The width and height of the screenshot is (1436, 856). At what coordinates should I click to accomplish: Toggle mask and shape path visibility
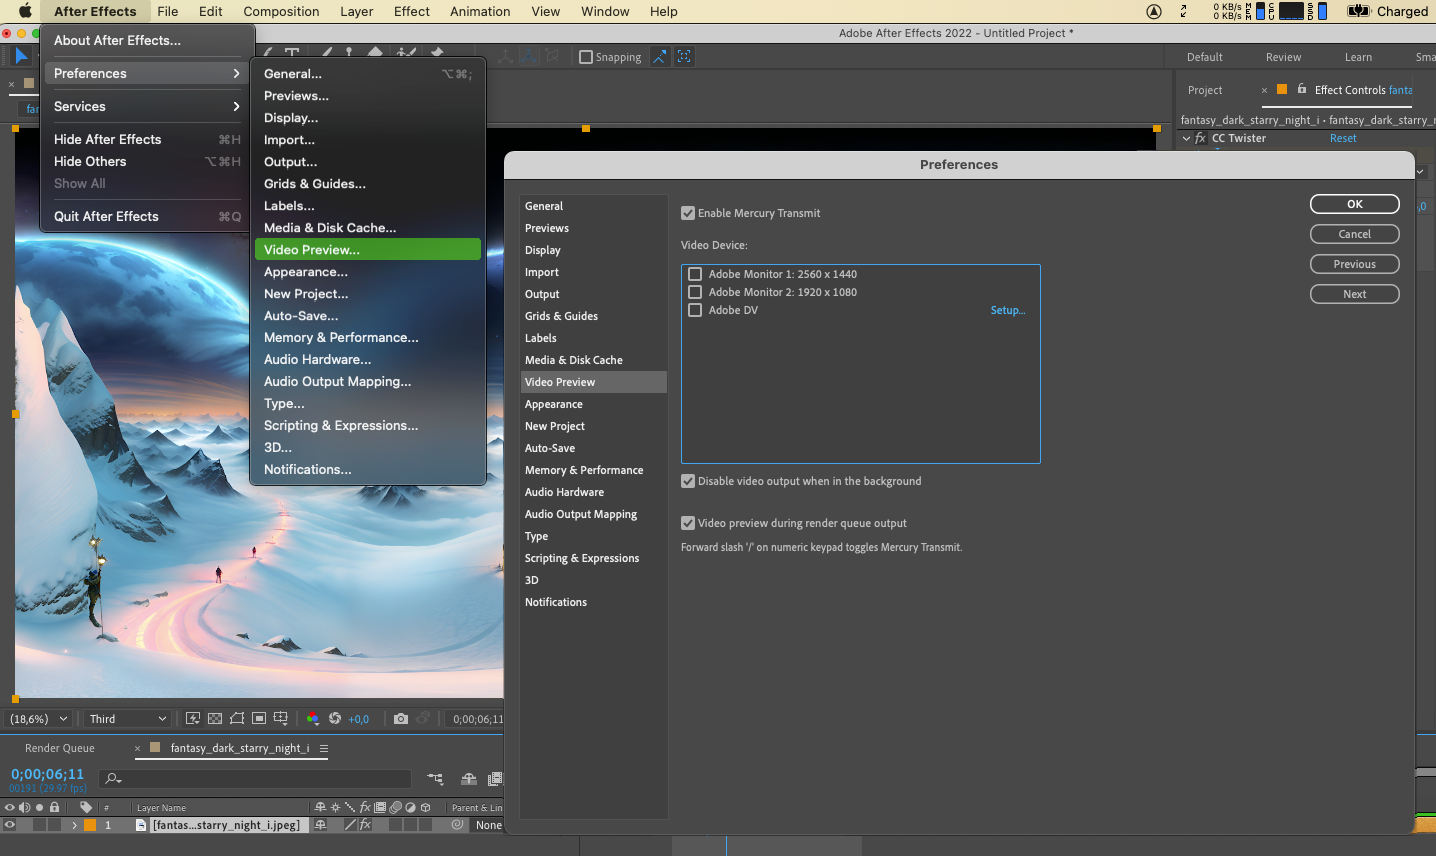click(x=237, y=718)
